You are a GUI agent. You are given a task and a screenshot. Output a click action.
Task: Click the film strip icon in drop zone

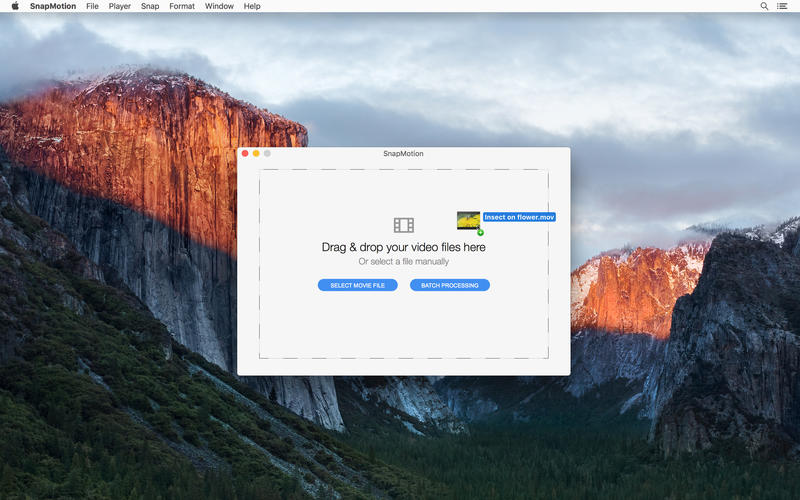[403, 225]
